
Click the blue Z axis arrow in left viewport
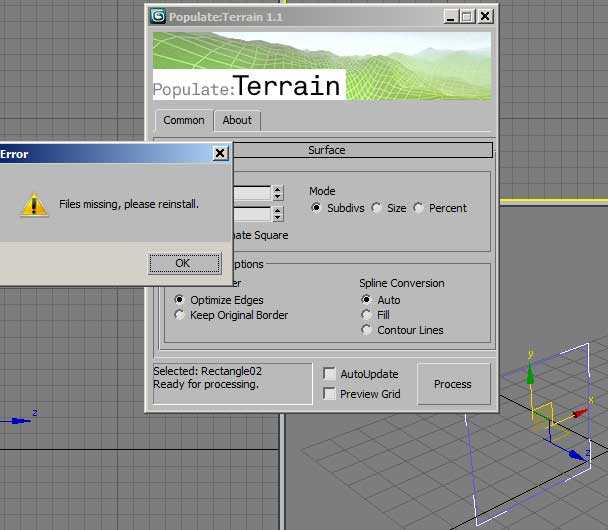(19, 421)
